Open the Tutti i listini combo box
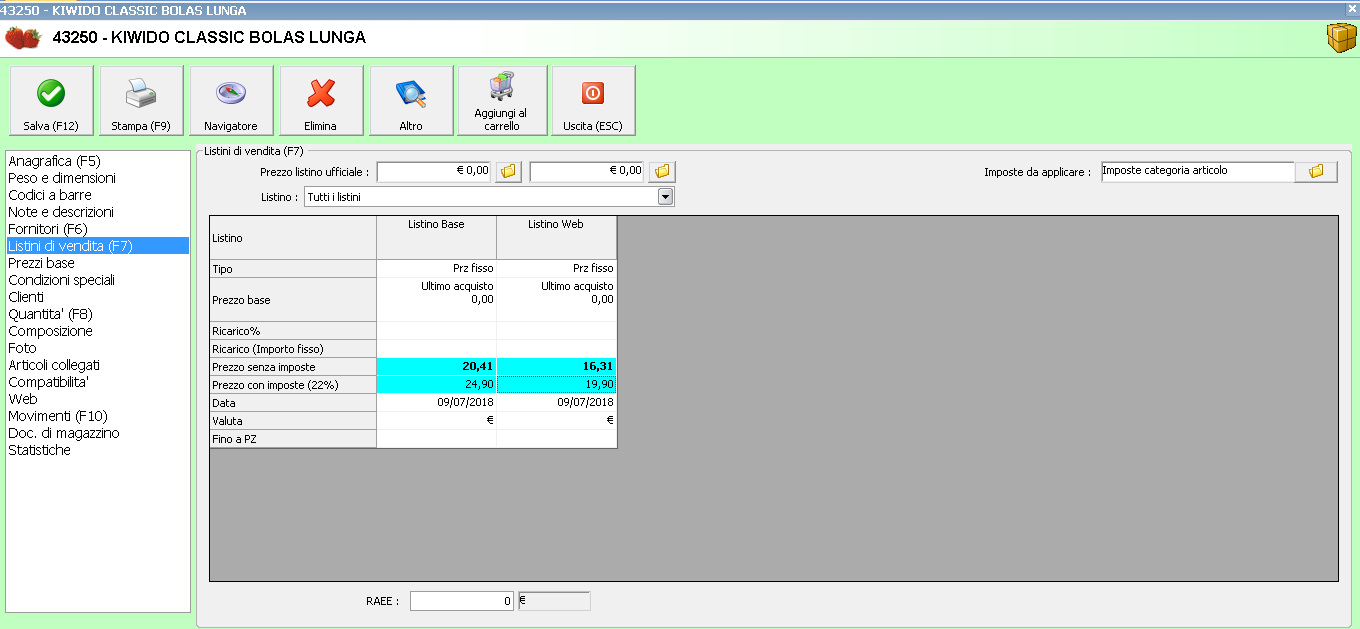The width and height of the screenshot is (1360, 629). 488,197
